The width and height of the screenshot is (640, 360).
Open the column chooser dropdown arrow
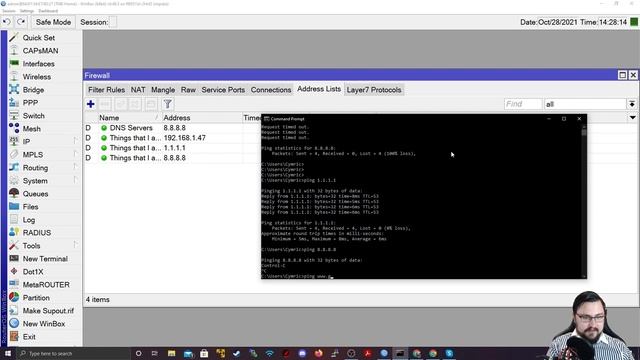coord(632,118)
